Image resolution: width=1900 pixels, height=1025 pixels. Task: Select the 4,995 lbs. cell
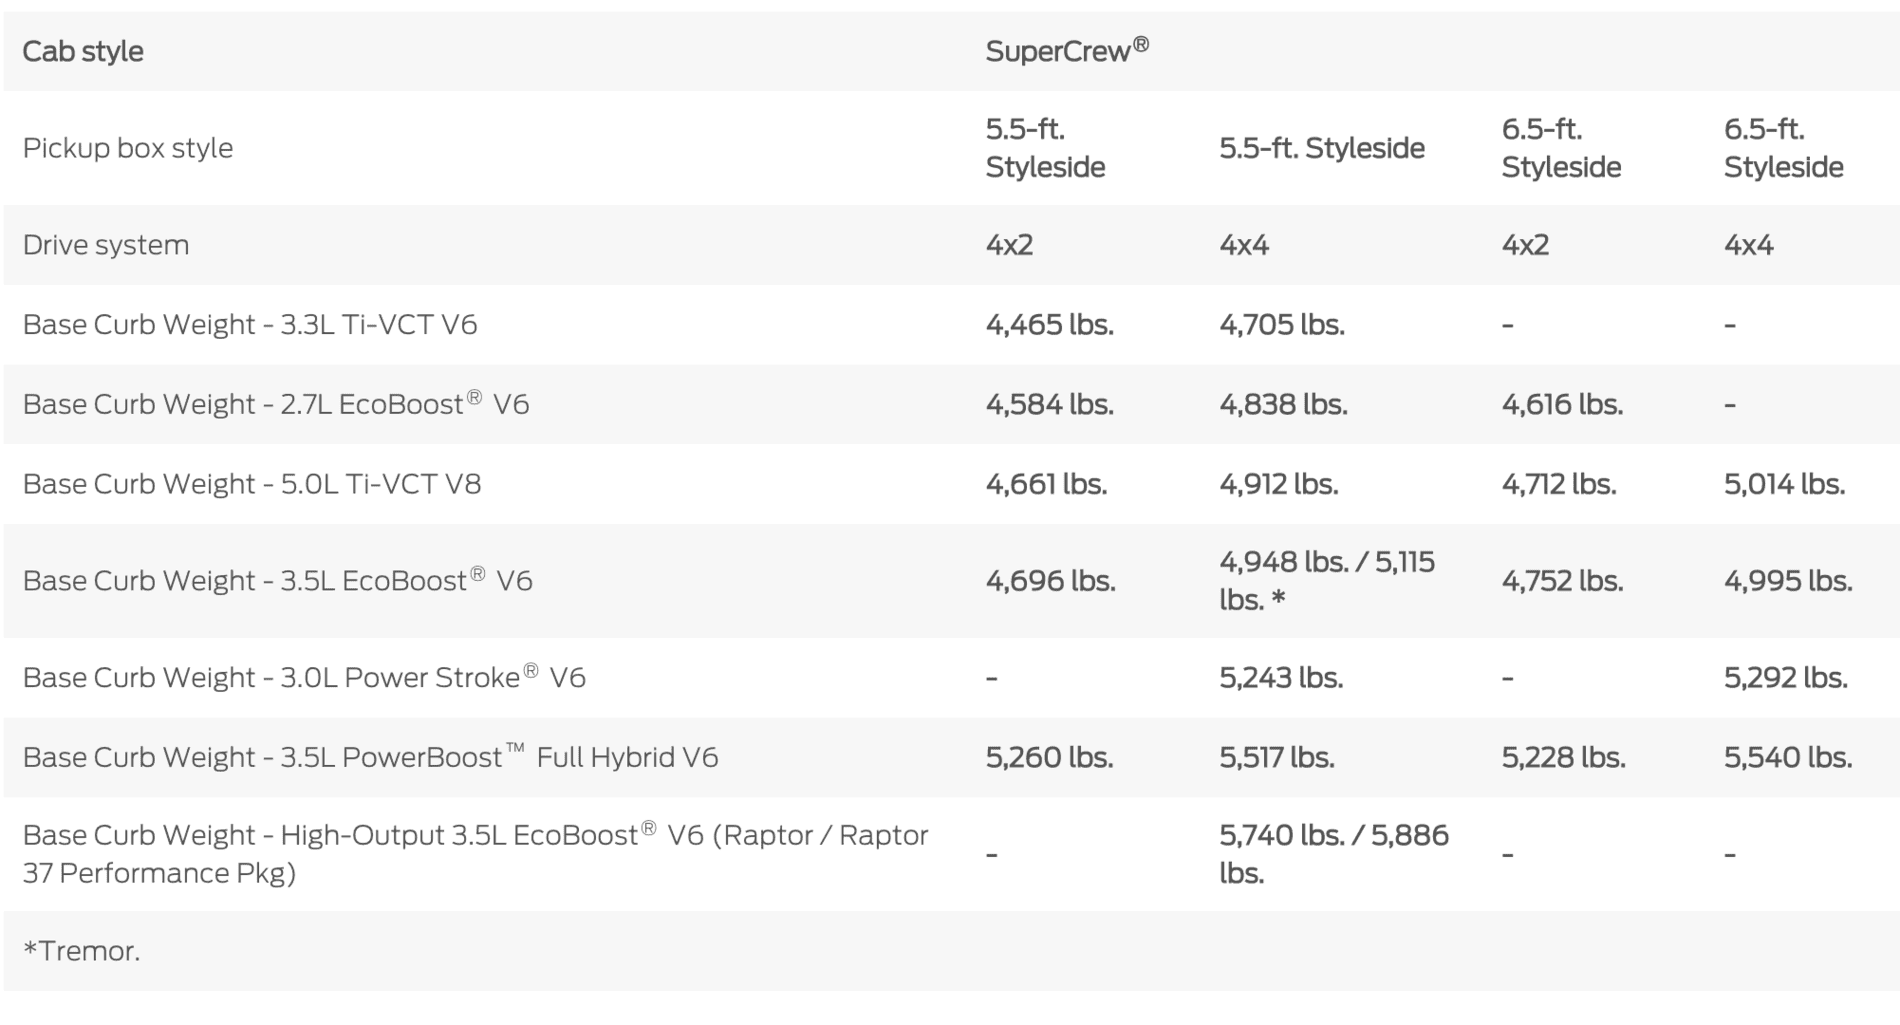tap(1788, 581)
